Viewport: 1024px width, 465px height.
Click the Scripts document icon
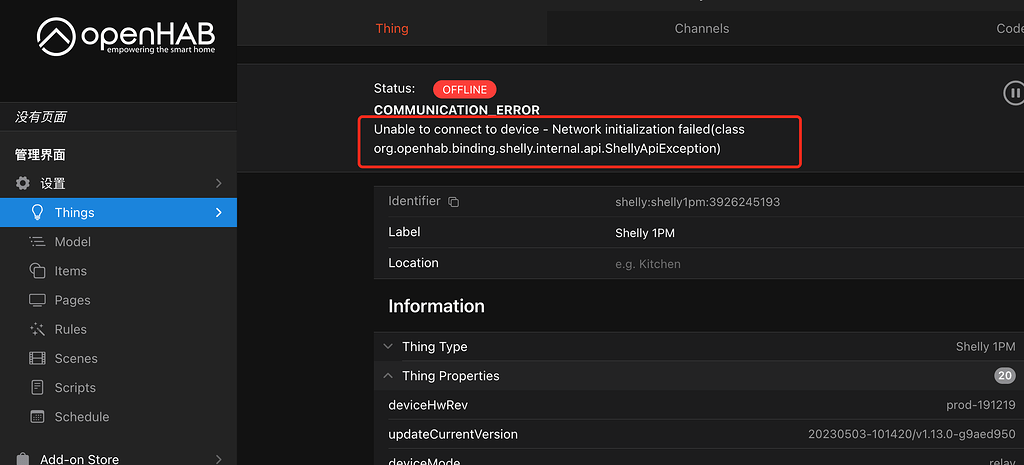pyautogui.click(x=38, y=387)
